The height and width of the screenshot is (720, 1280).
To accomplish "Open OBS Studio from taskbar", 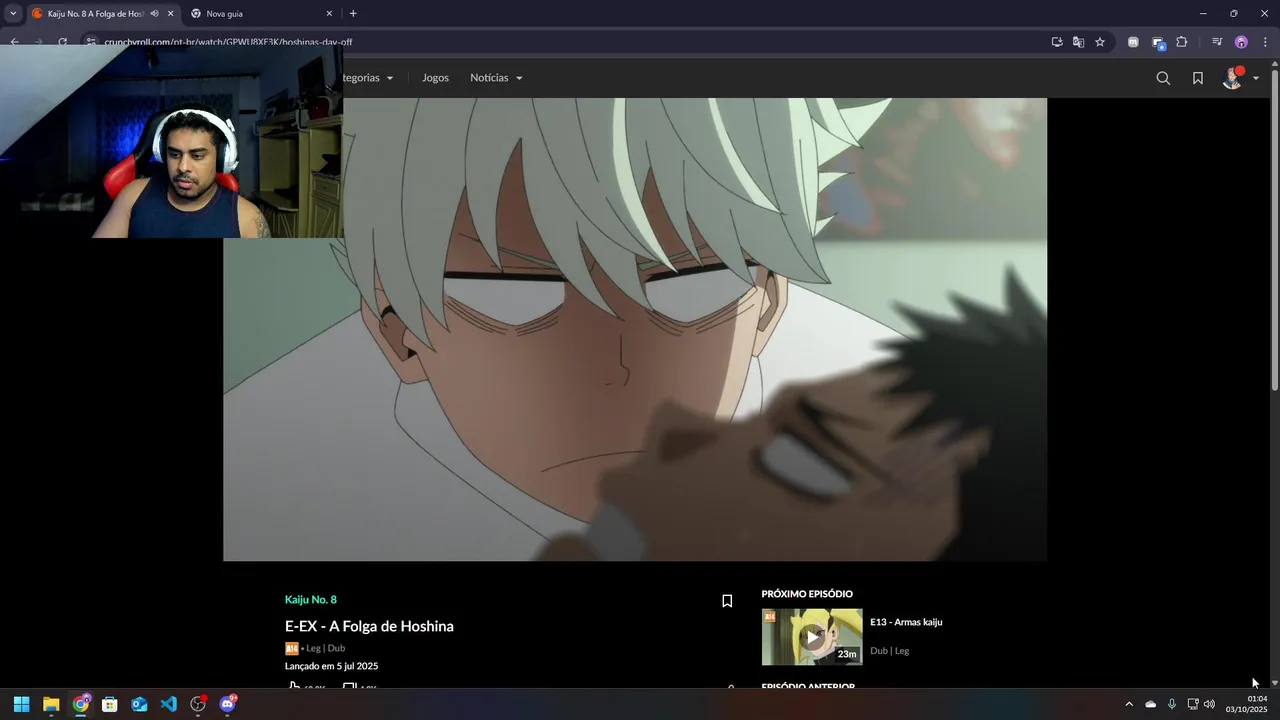I will tap(198, 704).
